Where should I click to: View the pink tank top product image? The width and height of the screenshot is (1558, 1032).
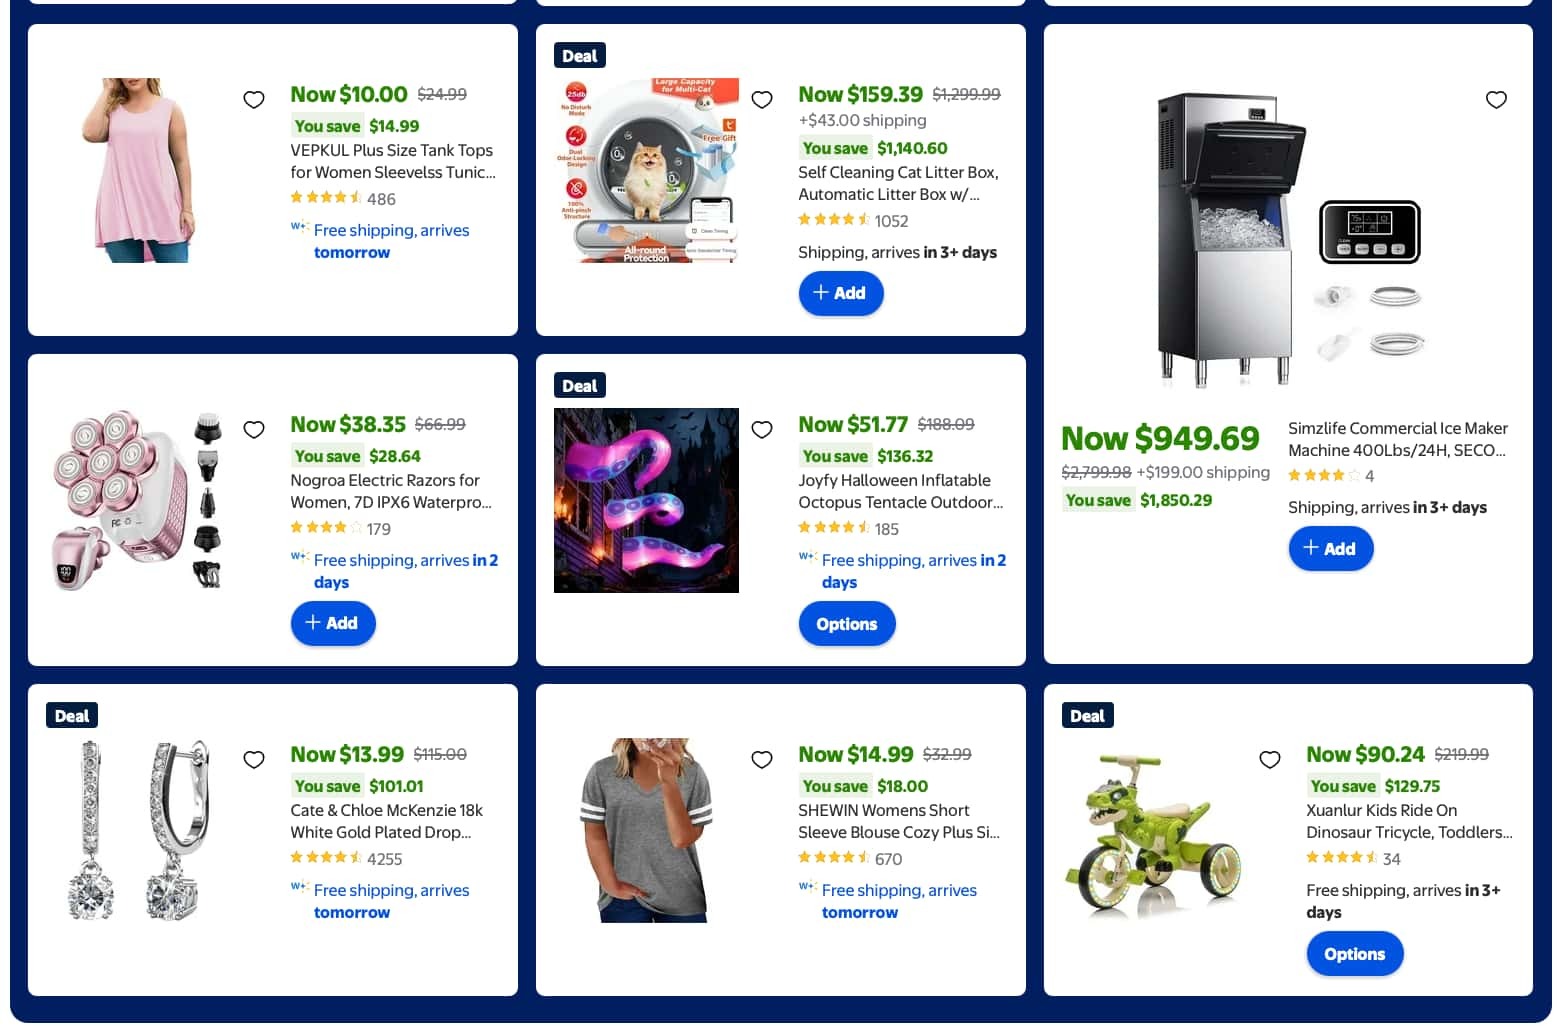point(138,170)
